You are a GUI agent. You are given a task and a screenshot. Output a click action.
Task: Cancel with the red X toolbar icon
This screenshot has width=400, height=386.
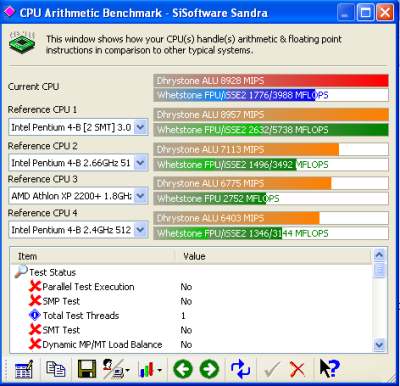click(x=297, y=369)
